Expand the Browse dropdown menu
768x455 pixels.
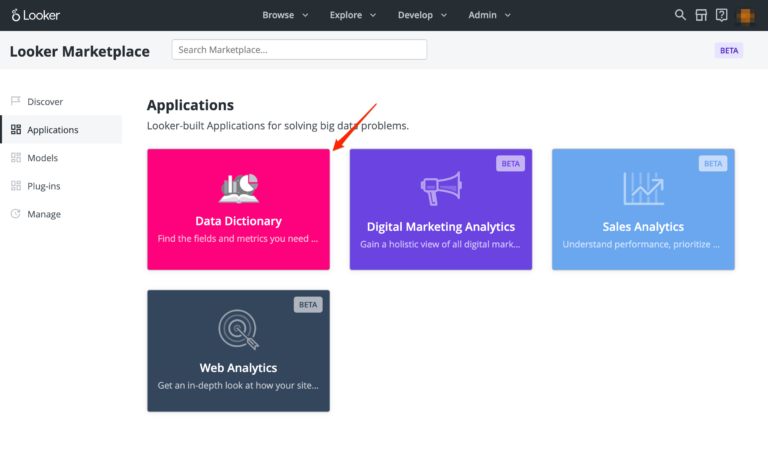[285, 15]
